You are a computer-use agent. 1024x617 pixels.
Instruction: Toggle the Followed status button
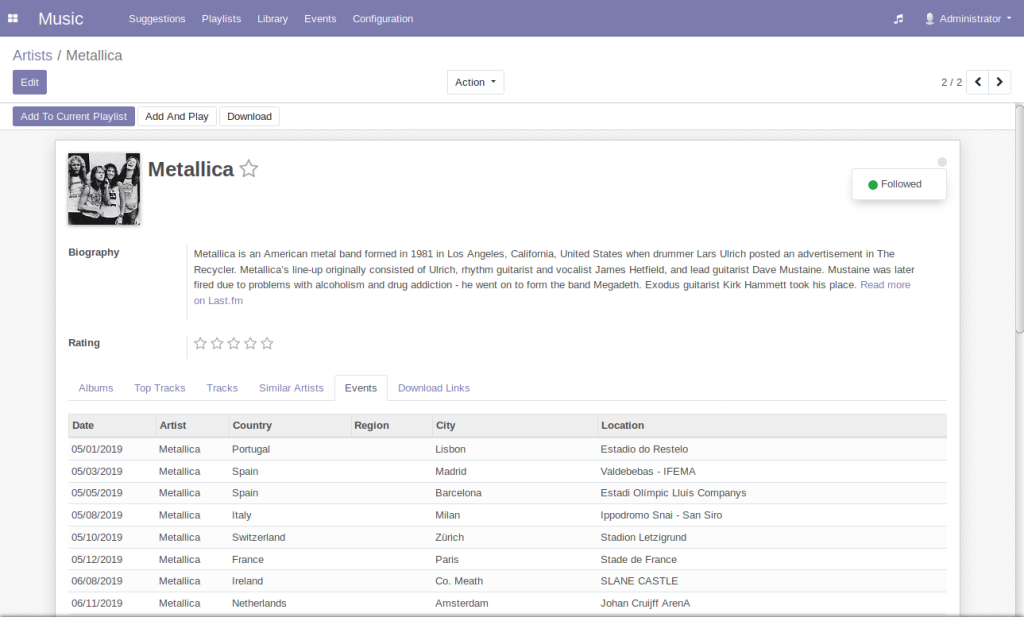point(898,184)
